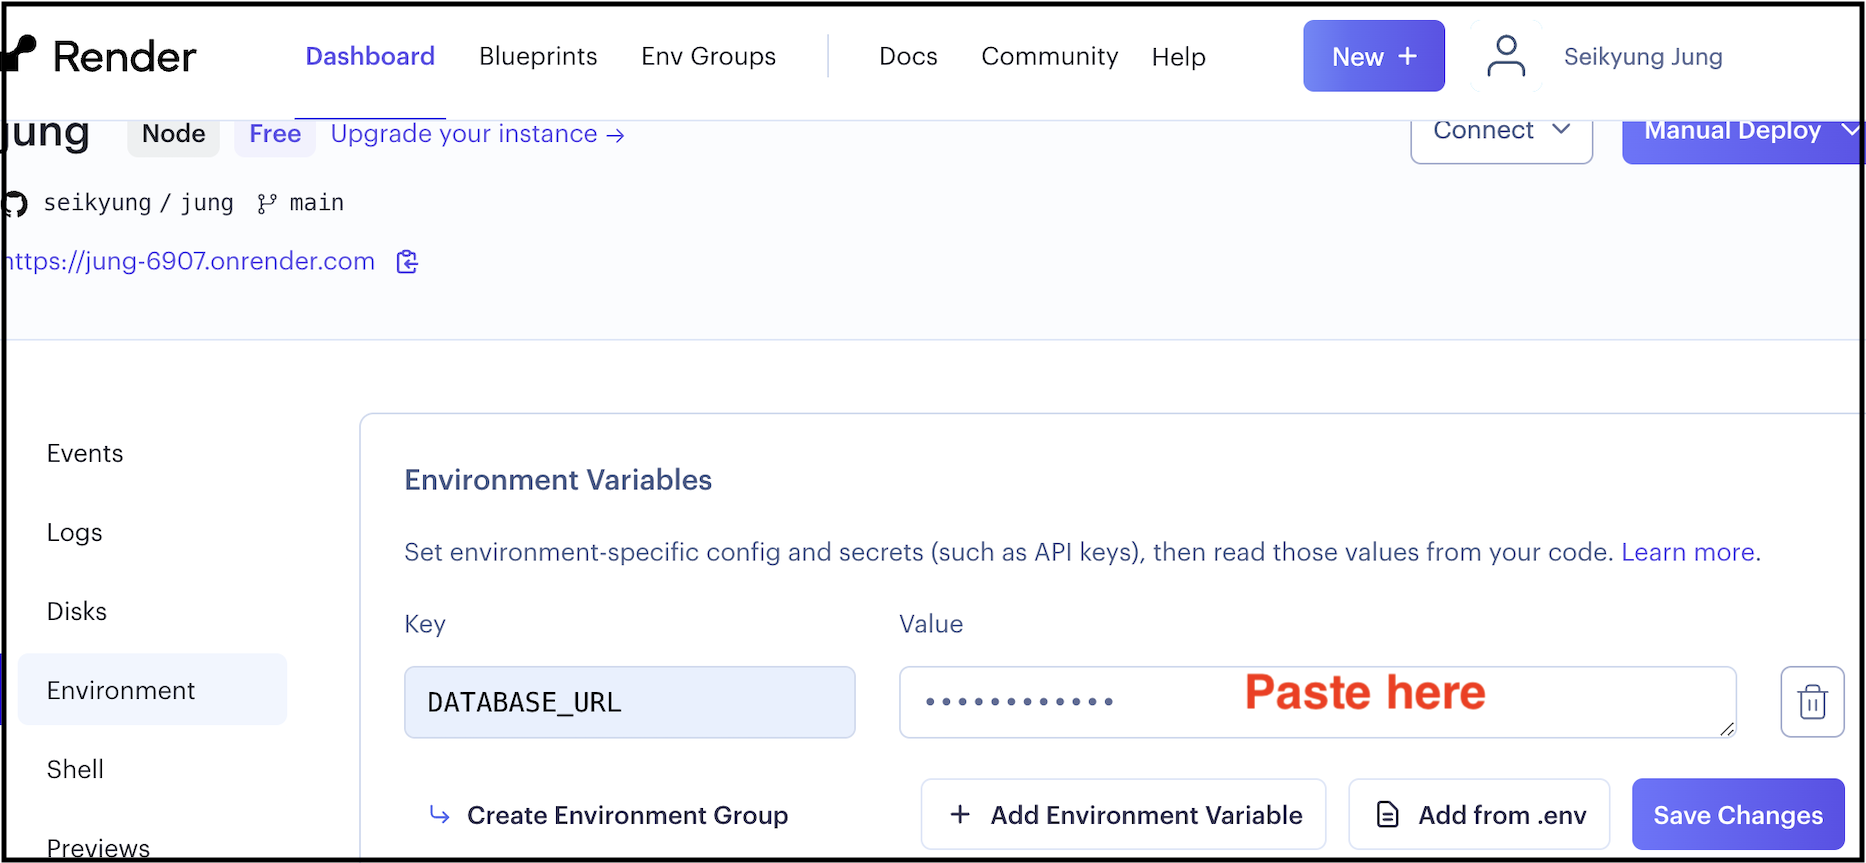Copy the onrender.com URL with clipboard icon
Image resolution: width=1866 pixels, height=863 pixels.
coord(407,262)
